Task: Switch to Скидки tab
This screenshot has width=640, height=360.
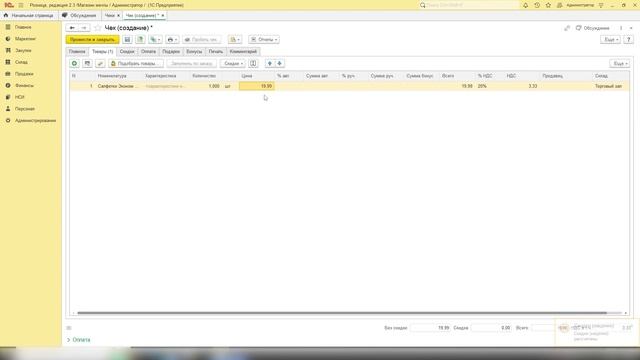Action: pos(127,51)
